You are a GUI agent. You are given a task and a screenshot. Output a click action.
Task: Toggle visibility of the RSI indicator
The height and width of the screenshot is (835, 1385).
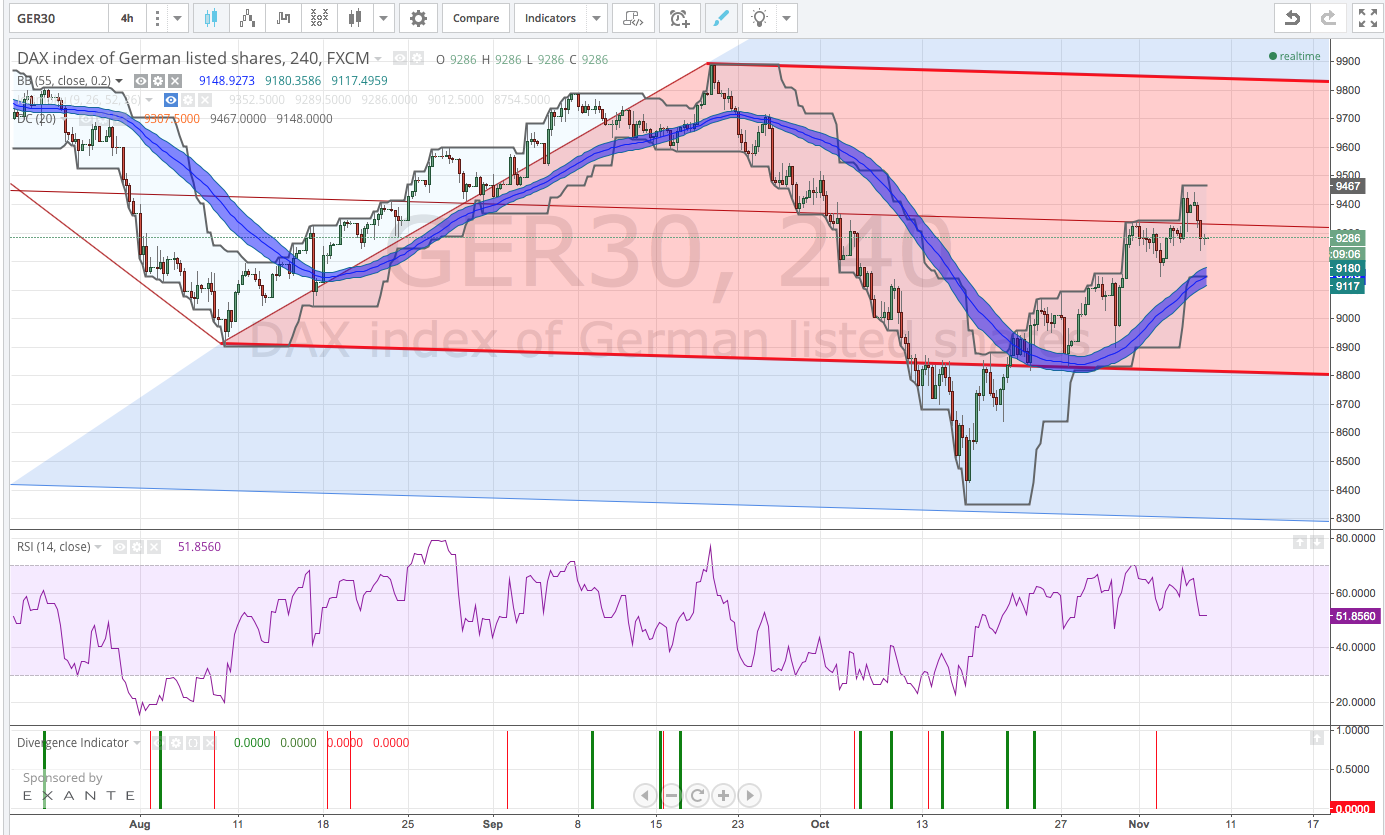point(120,547)
